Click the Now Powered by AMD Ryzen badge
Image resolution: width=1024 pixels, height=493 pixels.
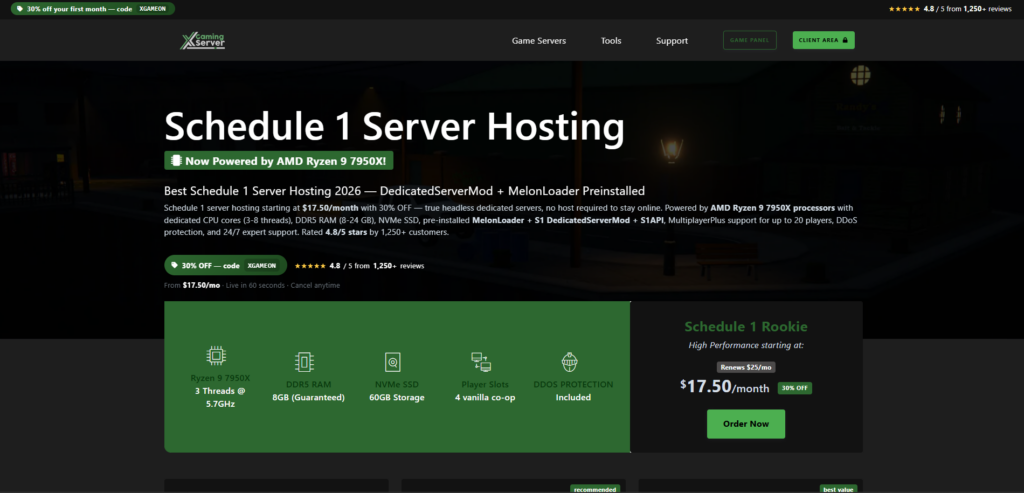279,161
